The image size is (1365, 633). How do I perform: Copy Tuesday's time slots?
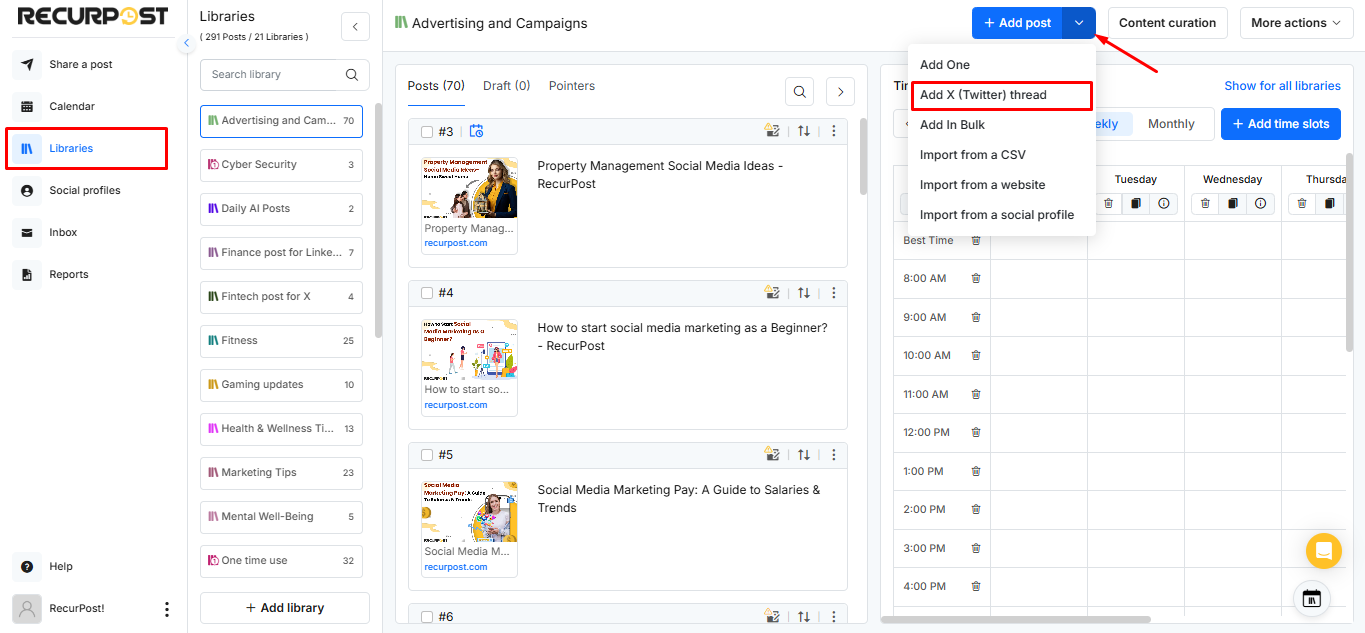[x=1136, y=203]
